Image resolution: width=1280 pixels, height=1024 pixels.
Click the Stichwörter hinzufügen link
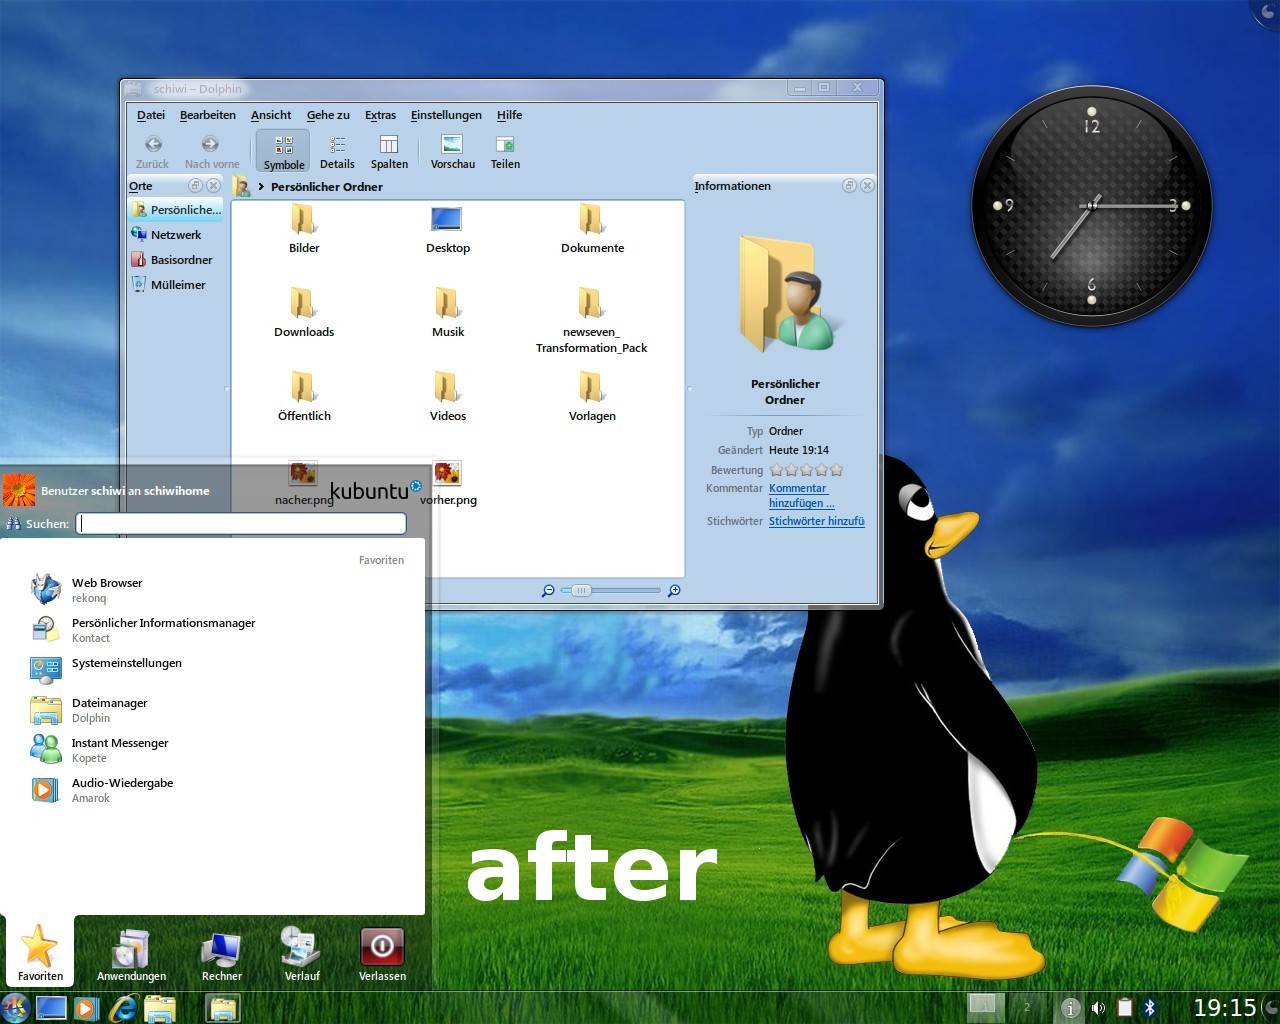816,521
